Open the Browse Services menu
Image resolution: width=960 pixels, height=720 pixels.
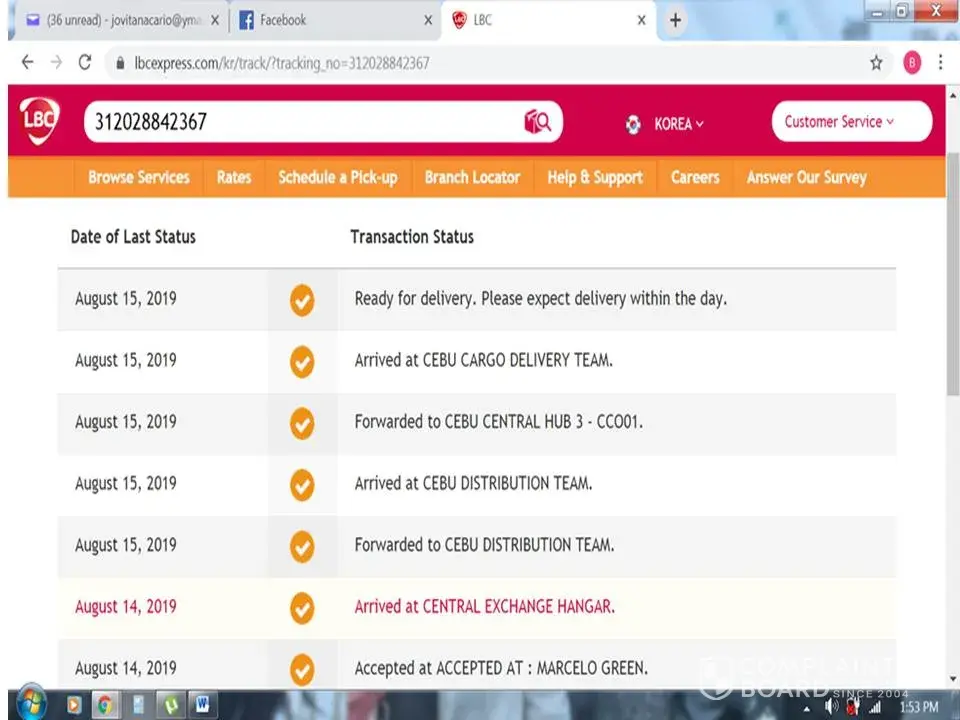tap(139, 178)
